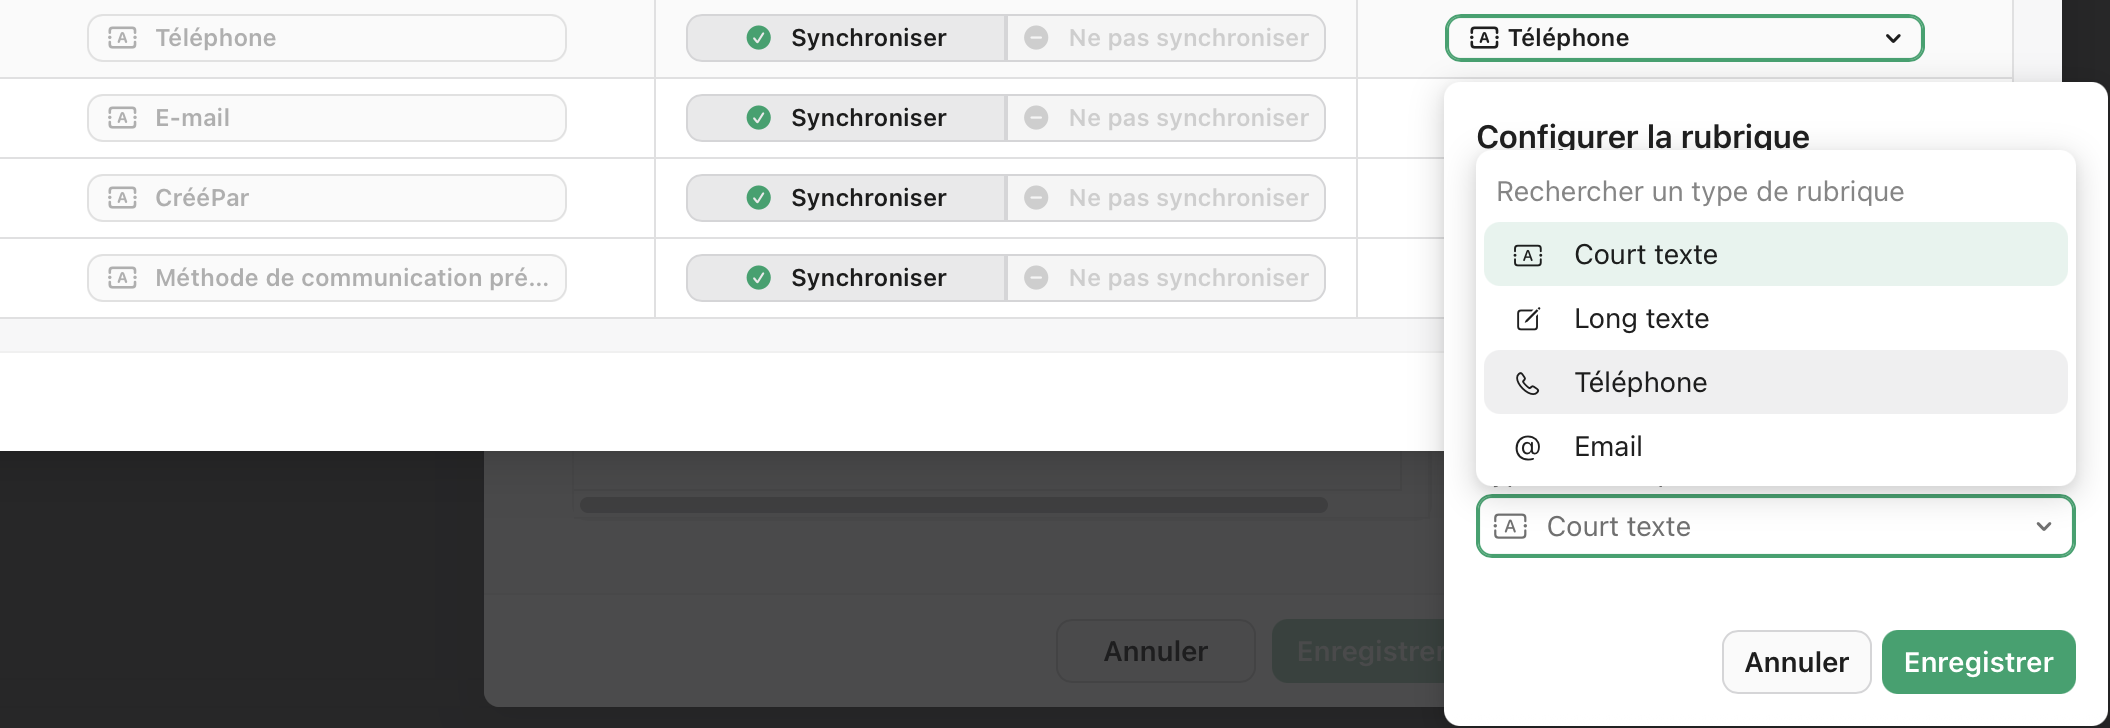Switch E-mail row to Ne pas synchroniser
Viewport: 2110px width, 728px height.
1164,117
